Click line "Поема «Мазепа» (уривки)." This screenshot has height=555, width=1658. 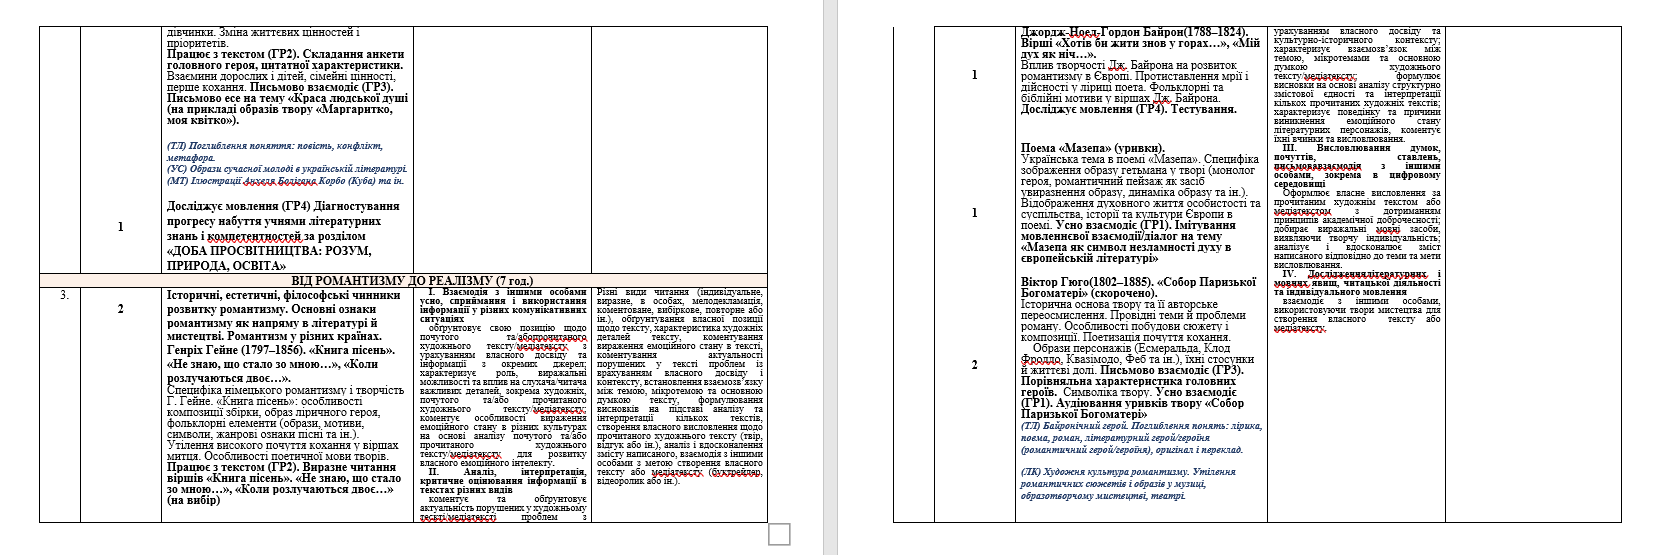point(1092,148)
